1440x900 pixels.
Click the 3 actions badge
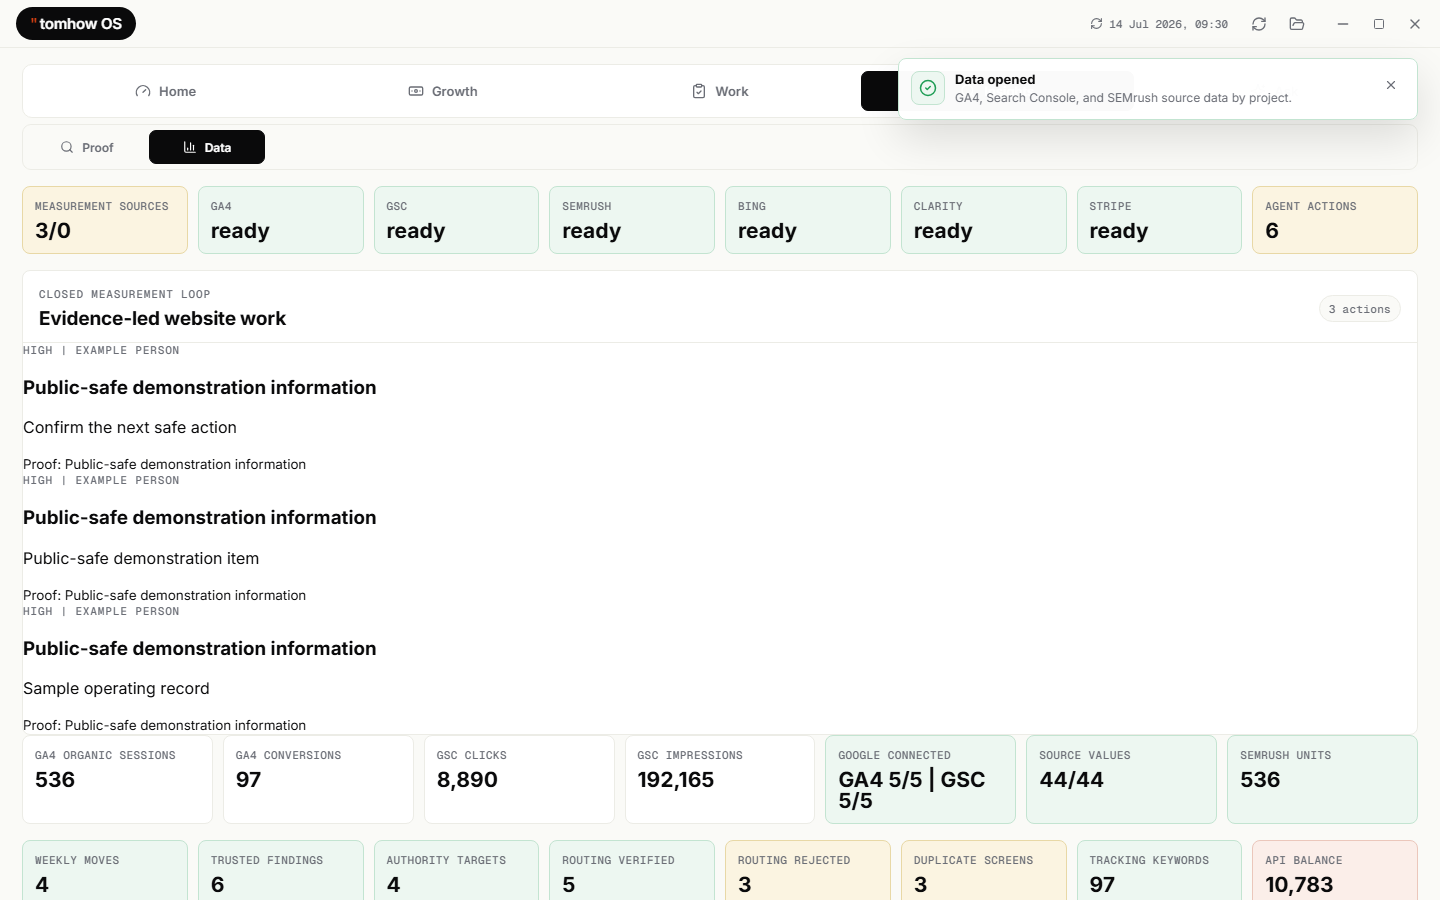coord(1359,309)
